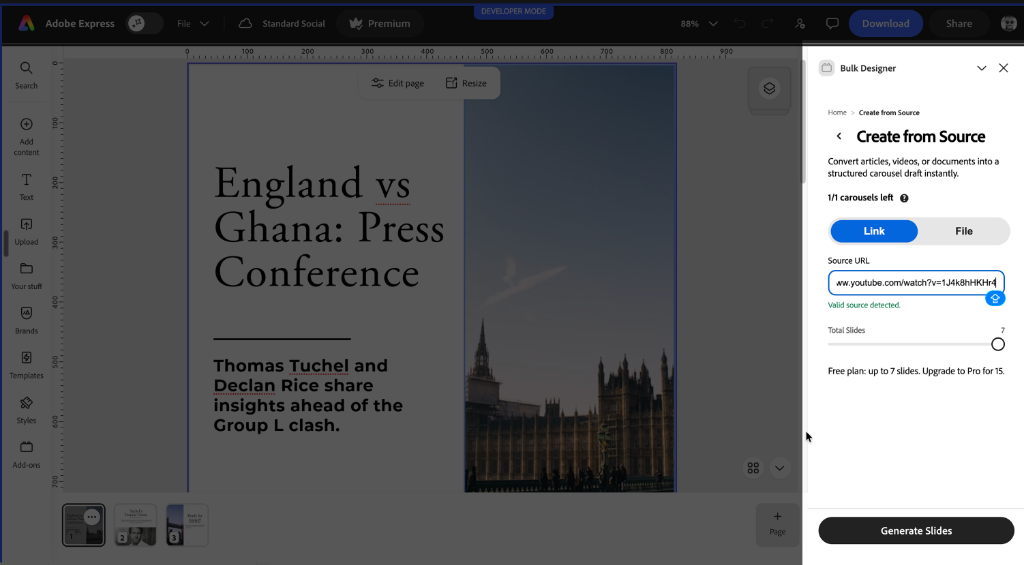Click the carousels left help icon
This screenshot has width=1024, height=565.
point(904,198)
